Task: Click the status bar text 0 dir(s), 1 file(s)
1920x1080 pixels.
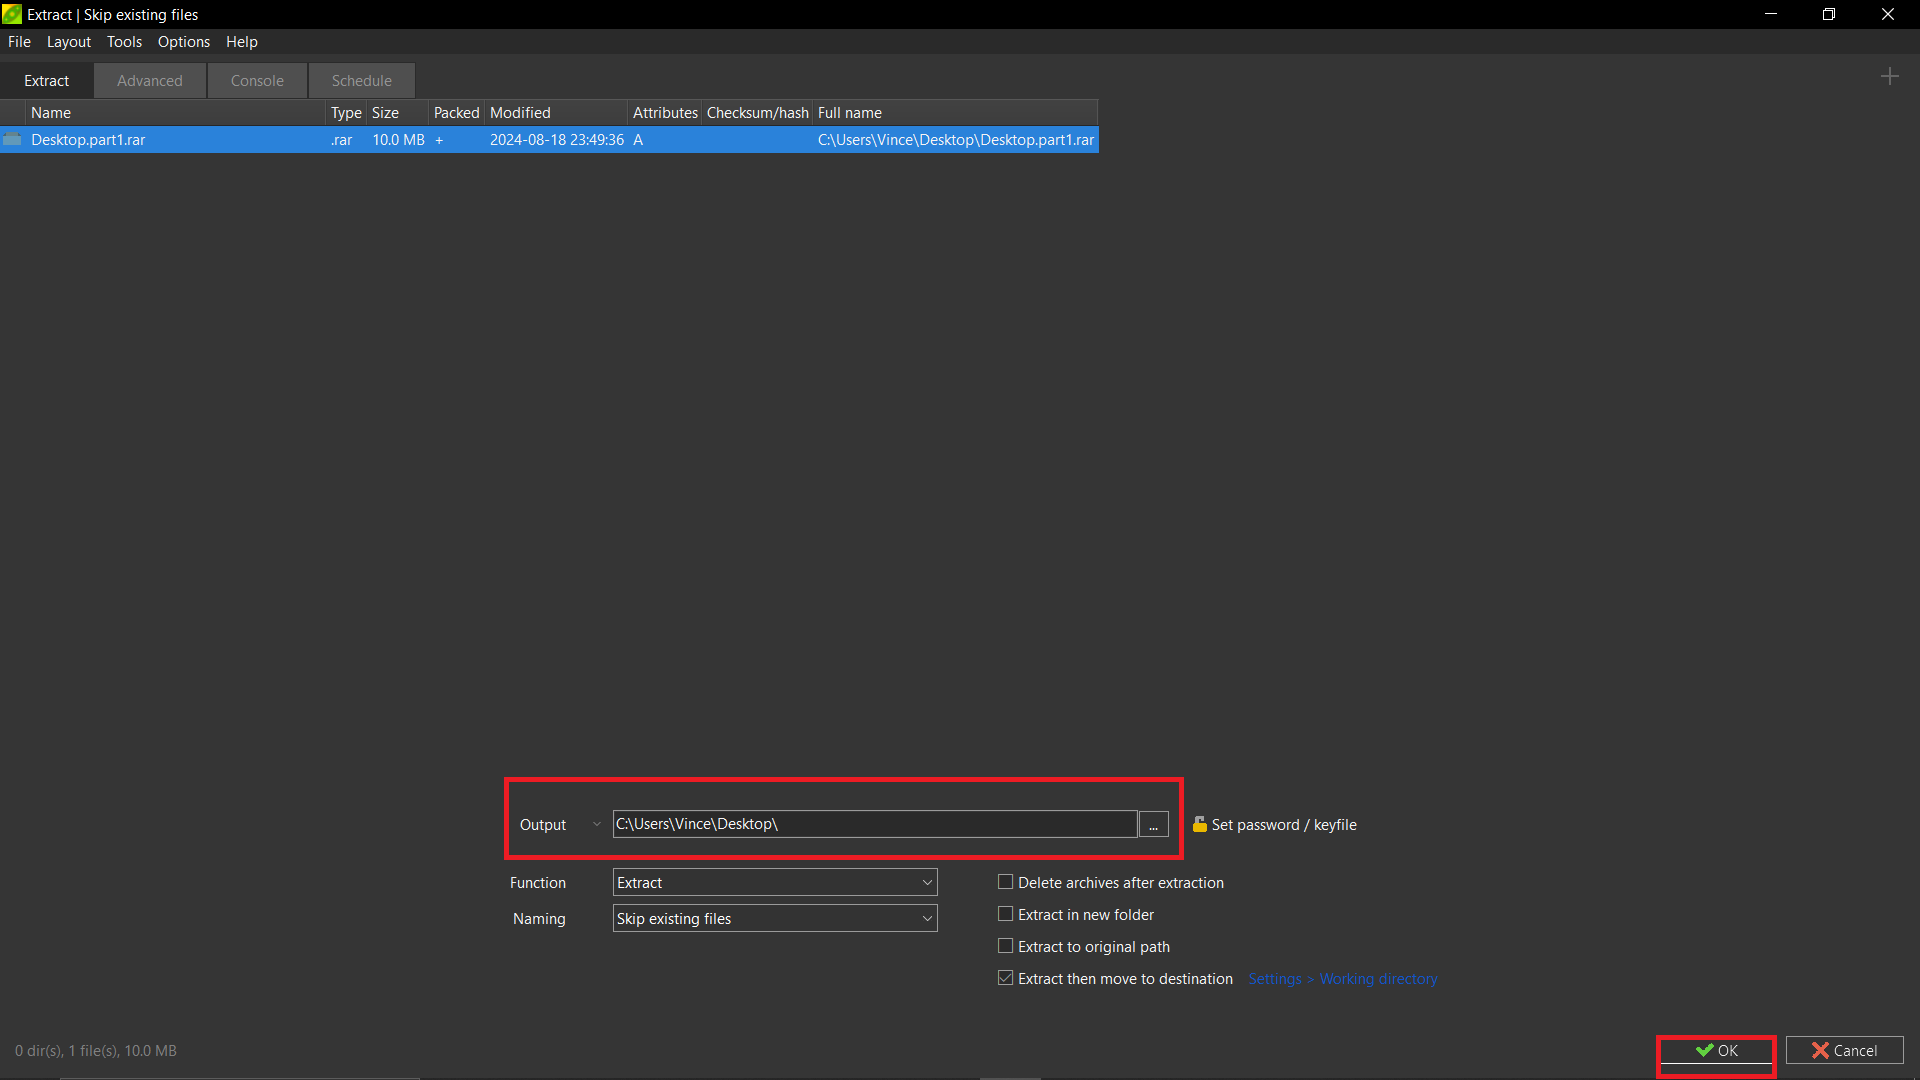Action: pos(96,1051)
